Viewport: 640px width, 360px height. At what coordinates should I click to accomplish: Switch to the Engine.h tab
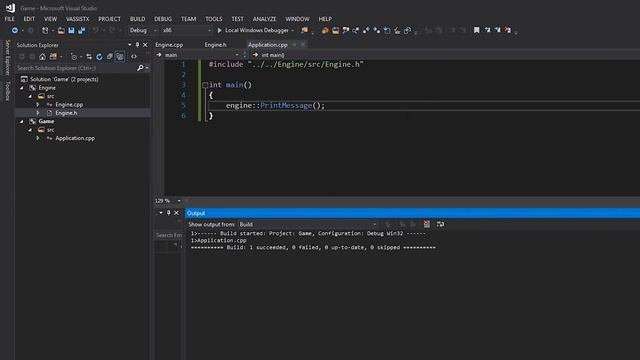click(x=216, y=45)
